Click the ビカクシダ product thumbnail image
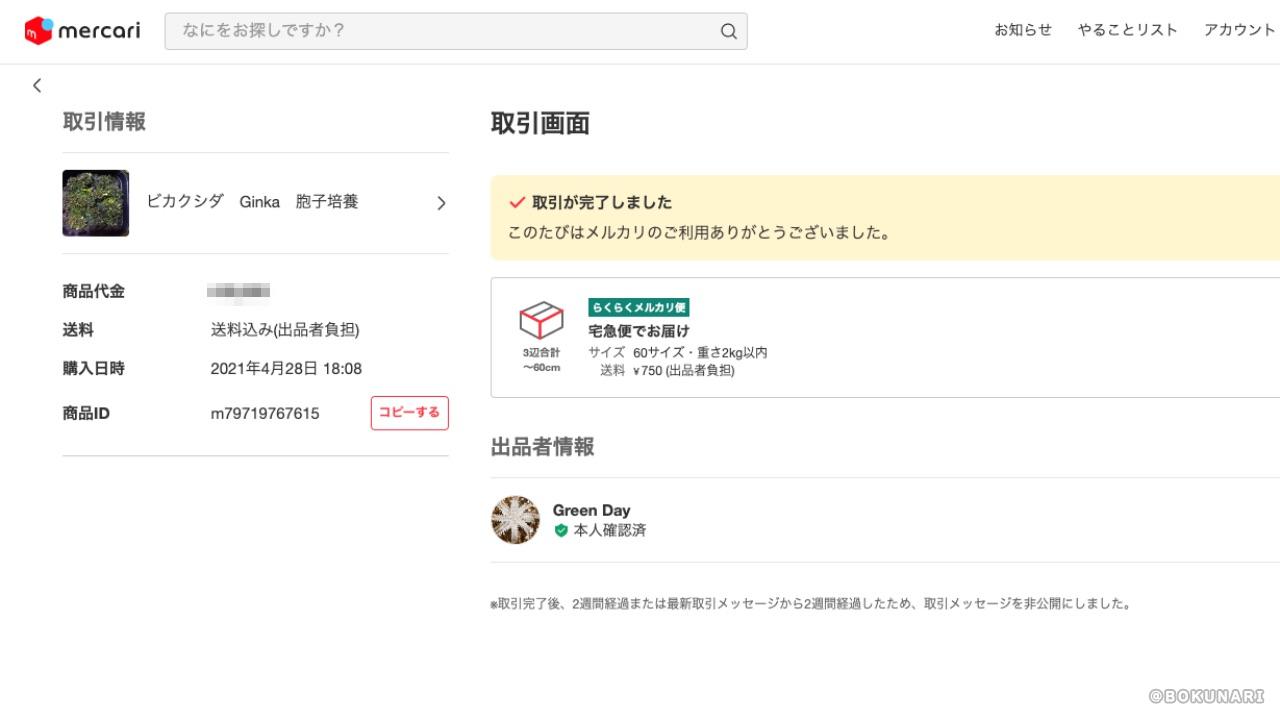1280x720 pixels. (96, 203)
